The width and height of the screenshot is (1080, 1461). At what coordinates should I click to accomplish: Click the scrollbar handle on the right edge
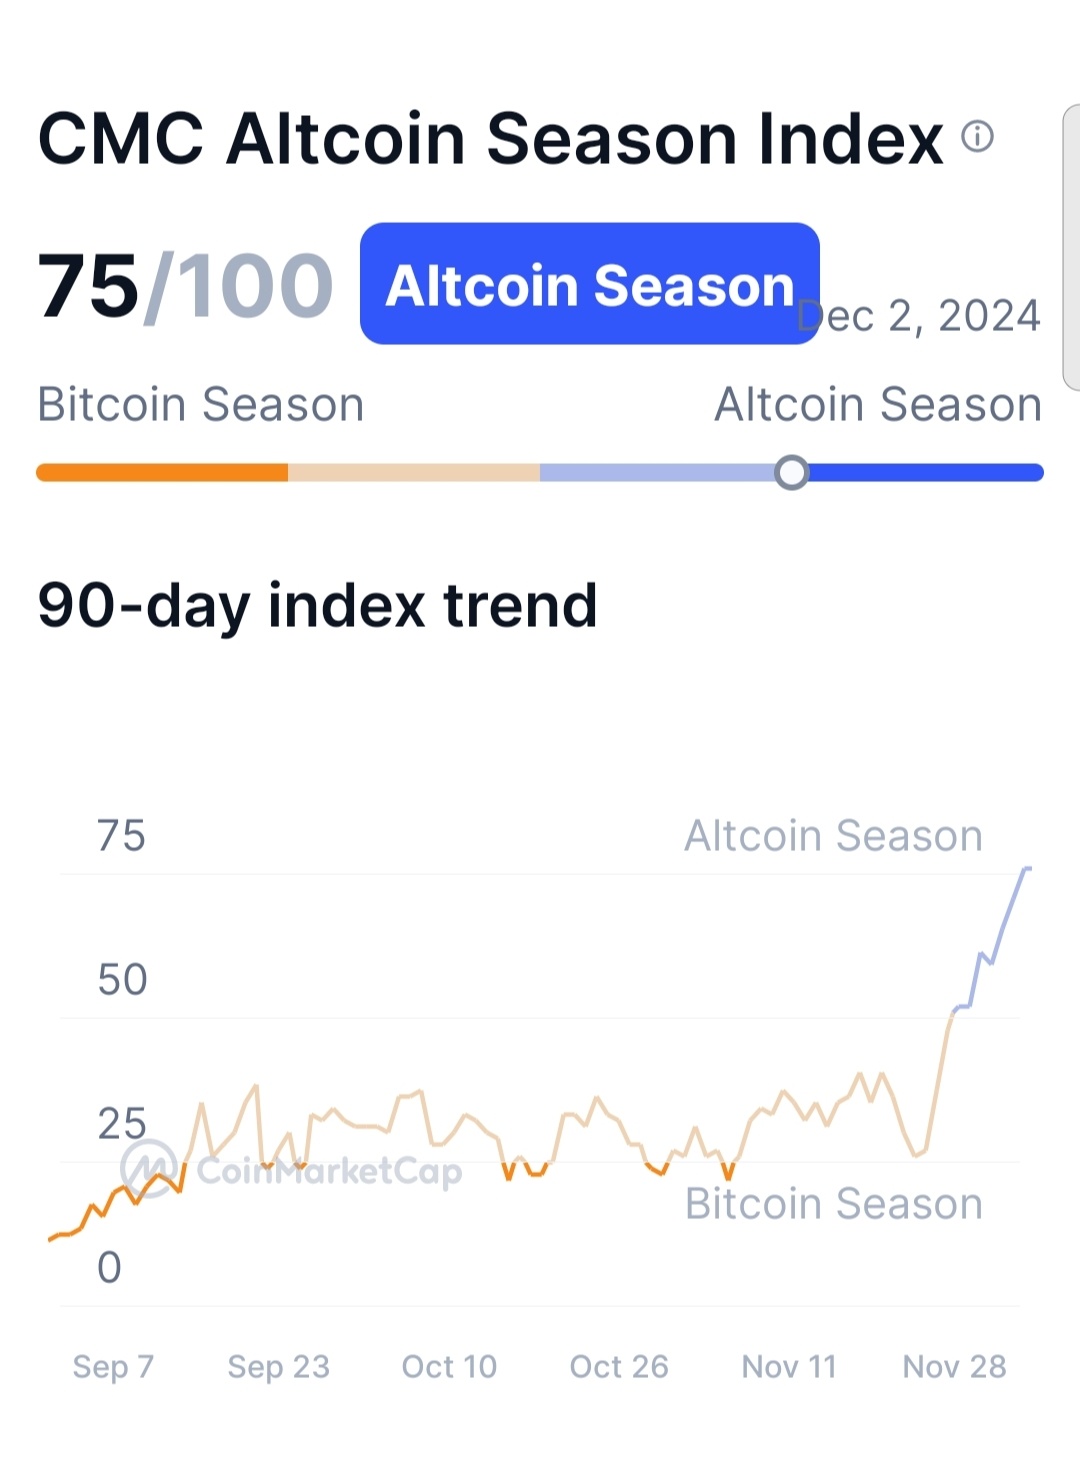[1071, 247]
